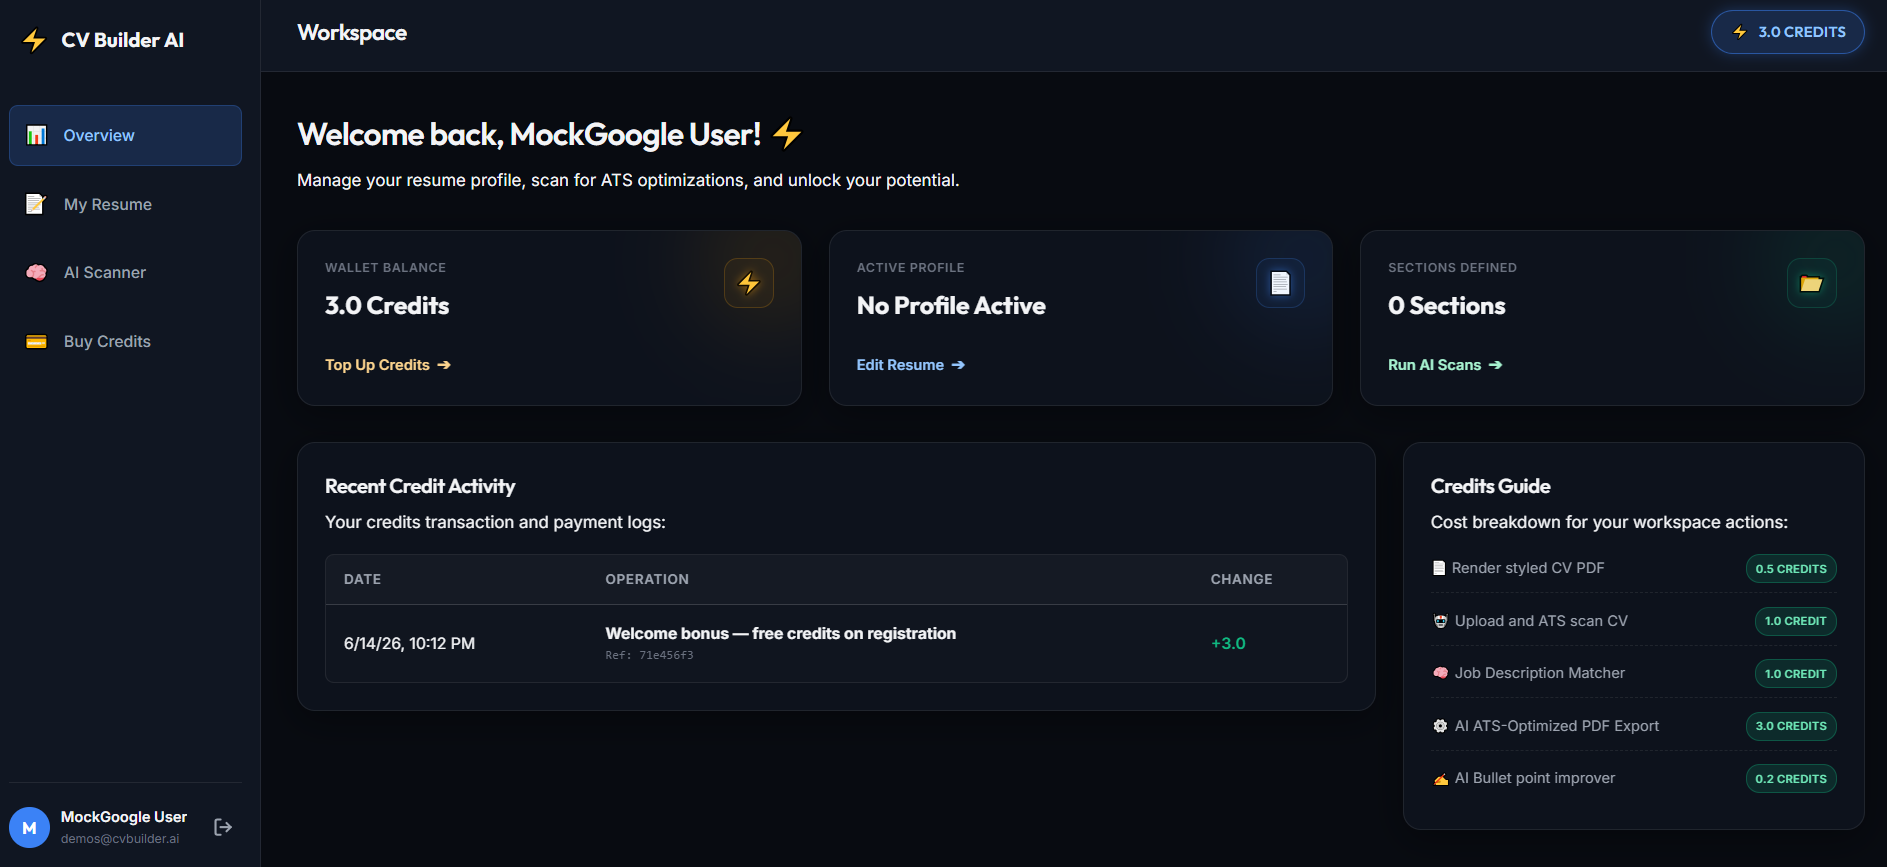Screen dimensions: 1887x867
Task: Click the AI ATS-Optimized PDF Export gear icon
Action: pos(1440,726)
